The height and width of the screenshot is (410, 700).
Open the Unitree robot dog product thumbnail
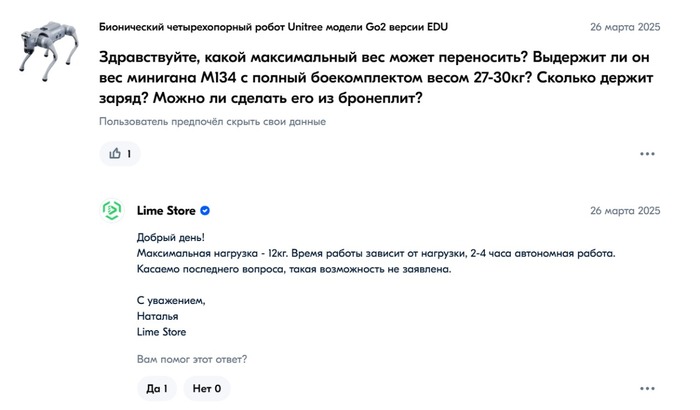[48, 50]
